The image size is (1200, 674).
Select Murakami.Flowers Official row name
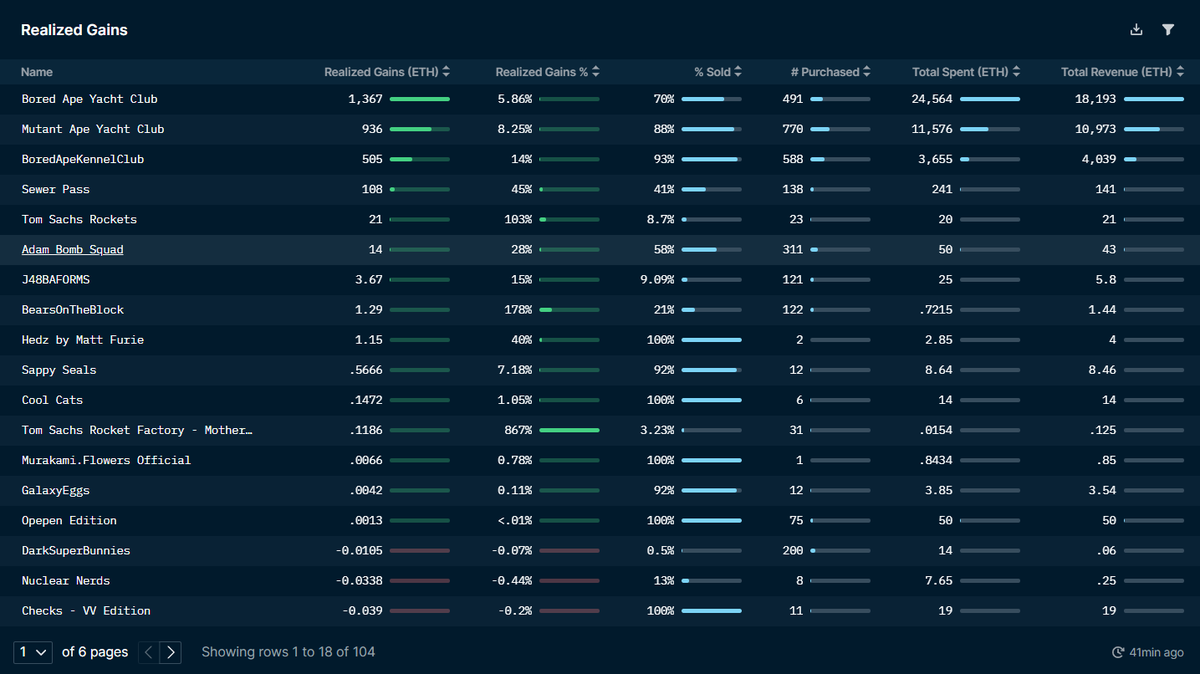coord(106,460)
